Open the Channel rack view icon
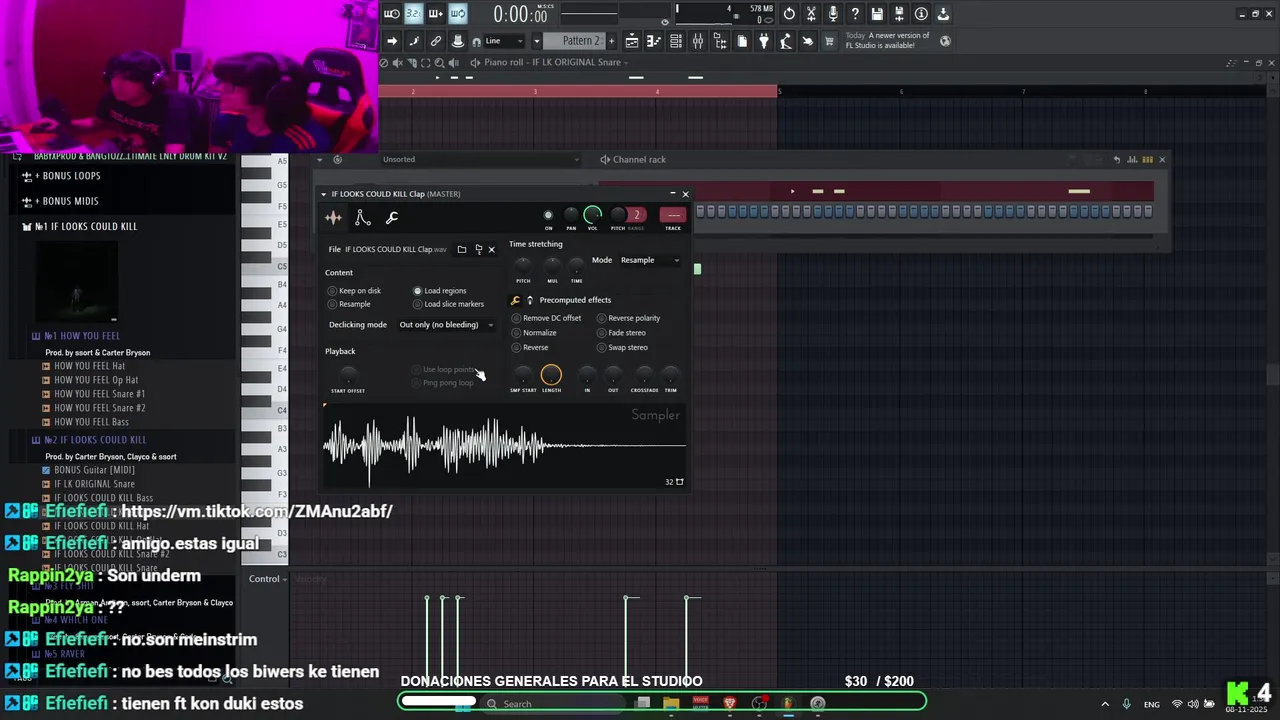 pyautogui.click(x=676, y=41)
